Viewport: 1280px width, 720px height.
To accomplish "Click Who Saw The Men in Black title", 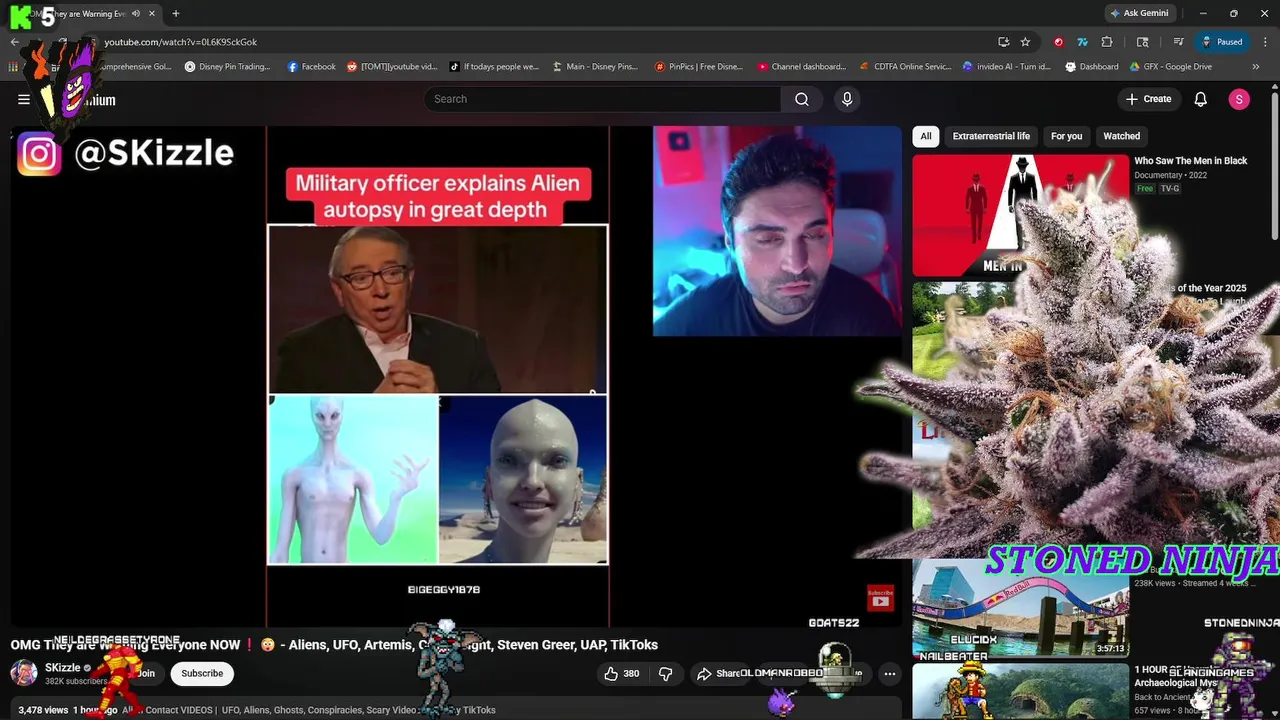I will point(1190,161).
